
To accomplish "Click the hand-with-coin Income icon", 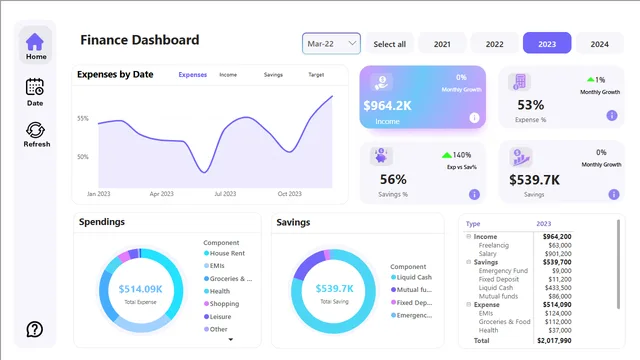I will [382, 82].
